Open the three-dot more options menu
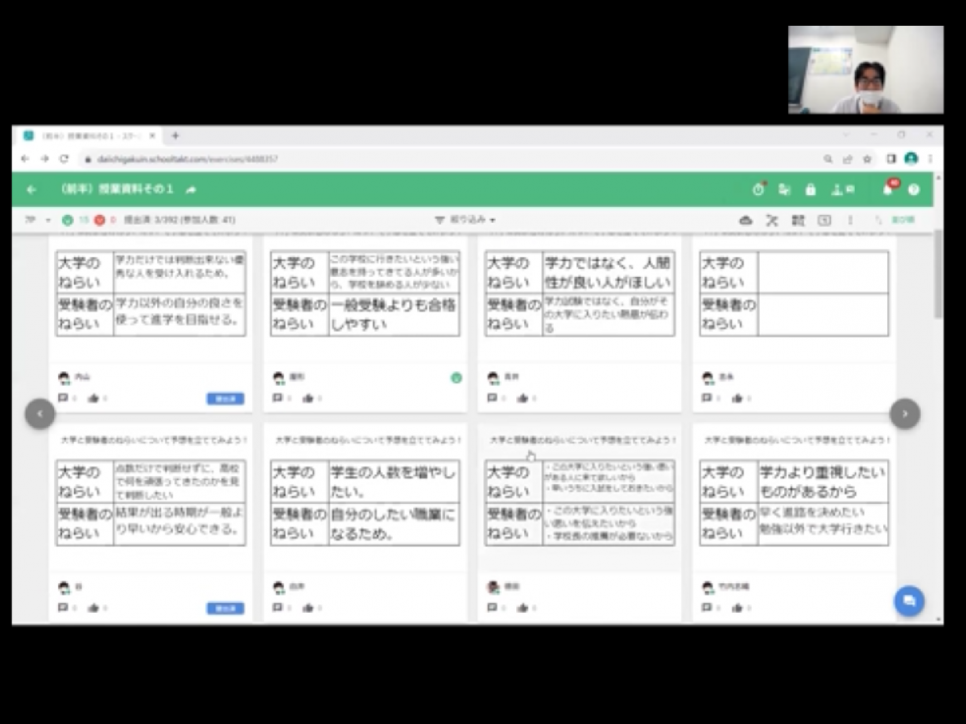 [x=850, y=220]
